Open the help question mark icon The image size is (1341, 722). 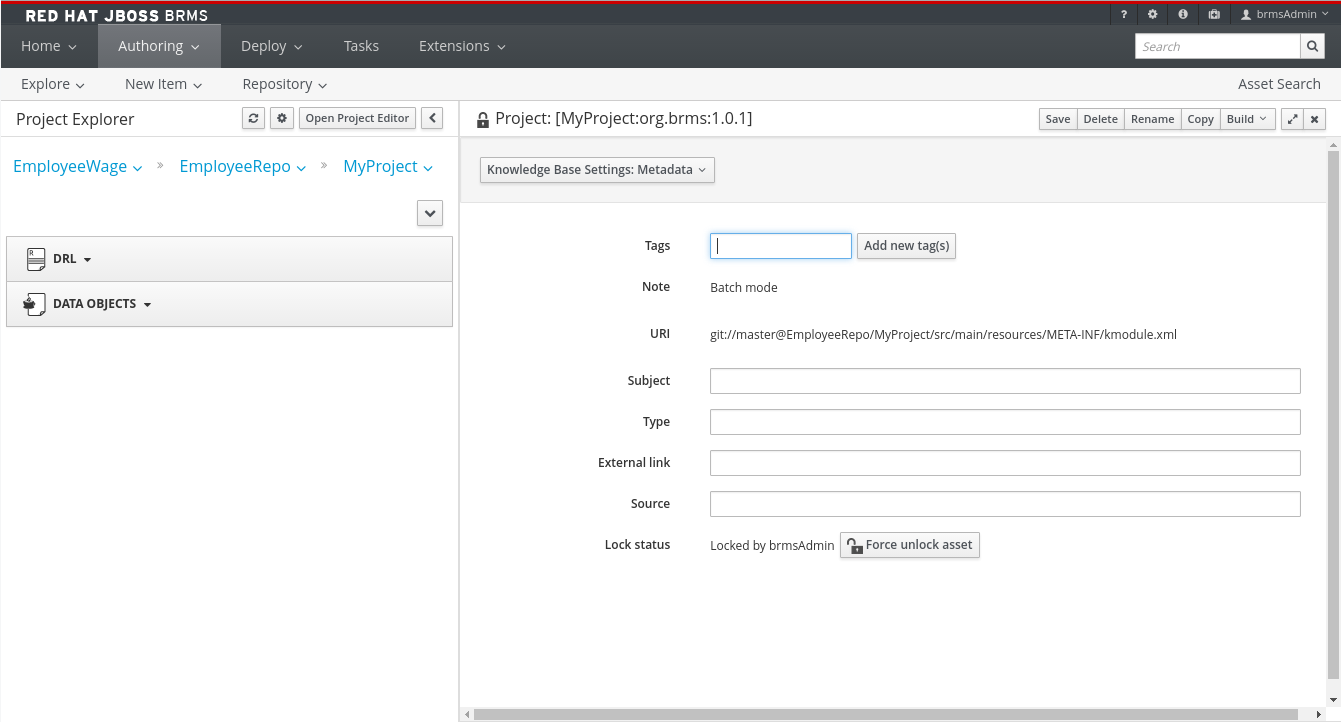pos(1124,15)
